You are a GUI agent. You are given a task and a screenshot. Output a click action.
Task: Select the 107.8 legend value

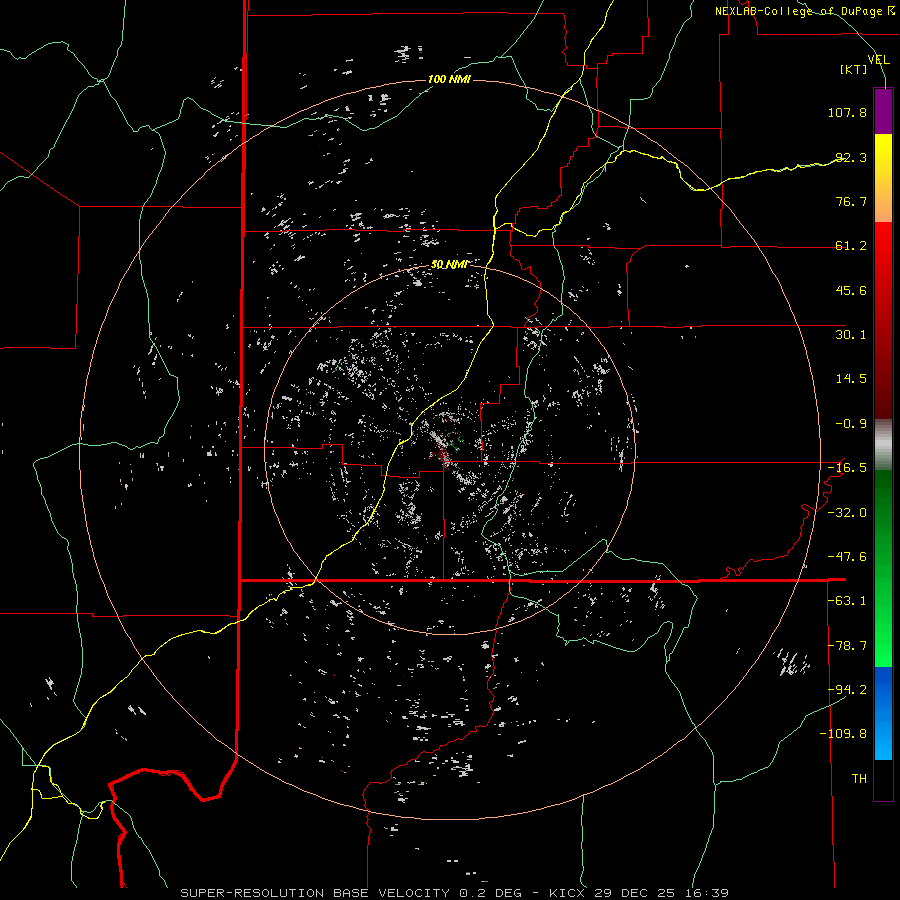(847, 112)
